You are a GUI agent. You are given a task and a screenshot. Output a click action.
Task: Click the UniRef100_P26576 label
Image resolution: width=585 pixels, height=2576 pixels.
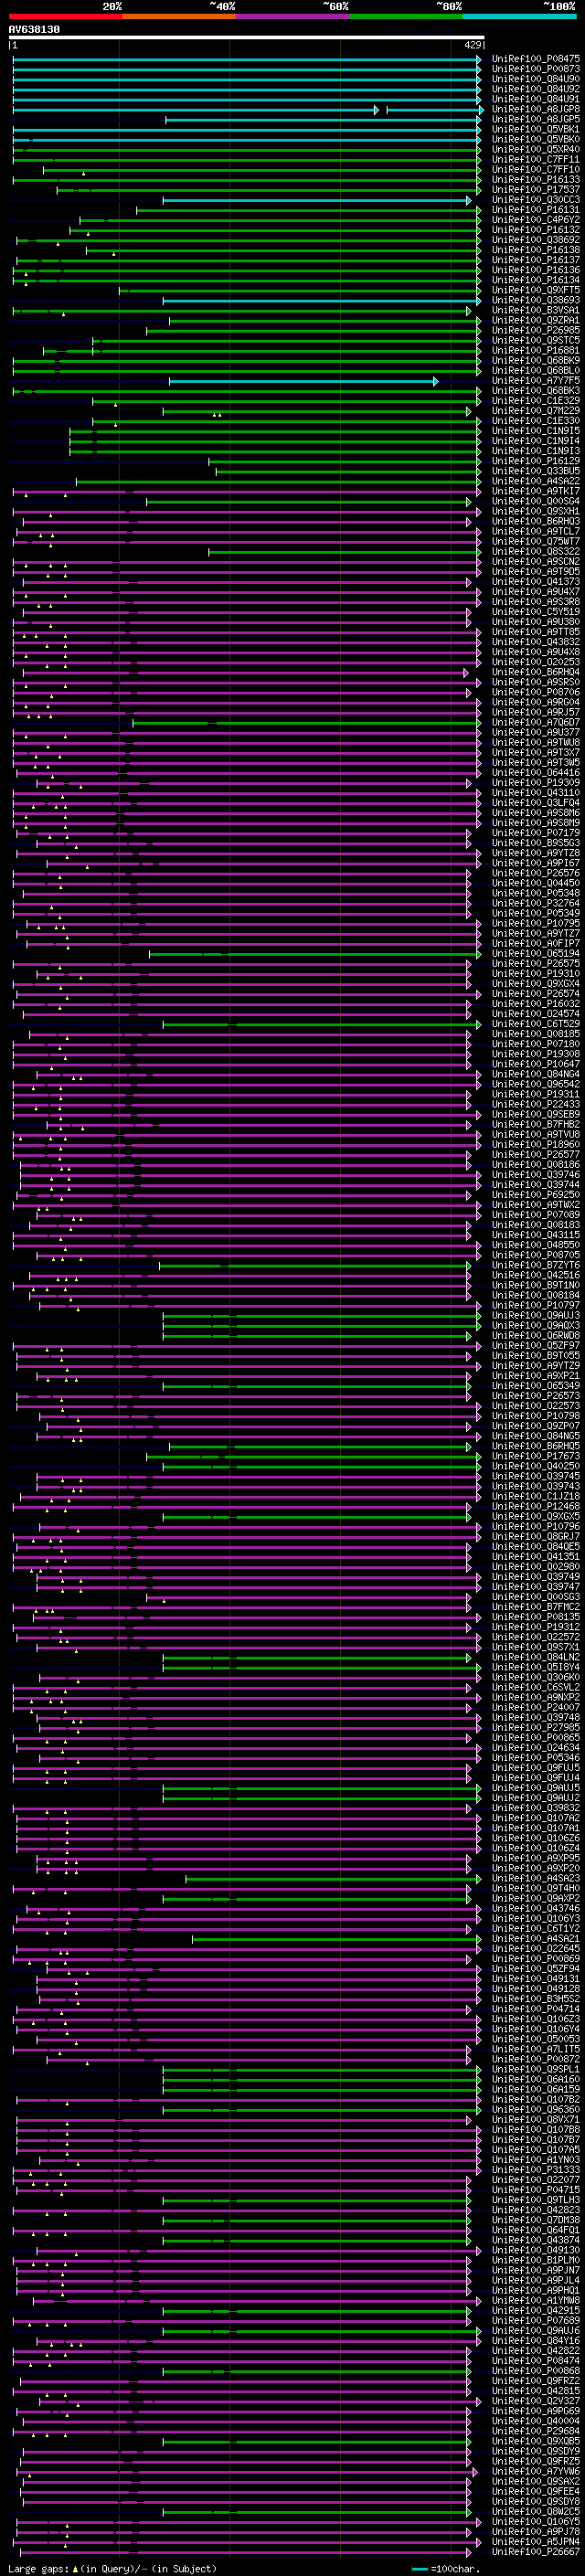pos(536,873)
